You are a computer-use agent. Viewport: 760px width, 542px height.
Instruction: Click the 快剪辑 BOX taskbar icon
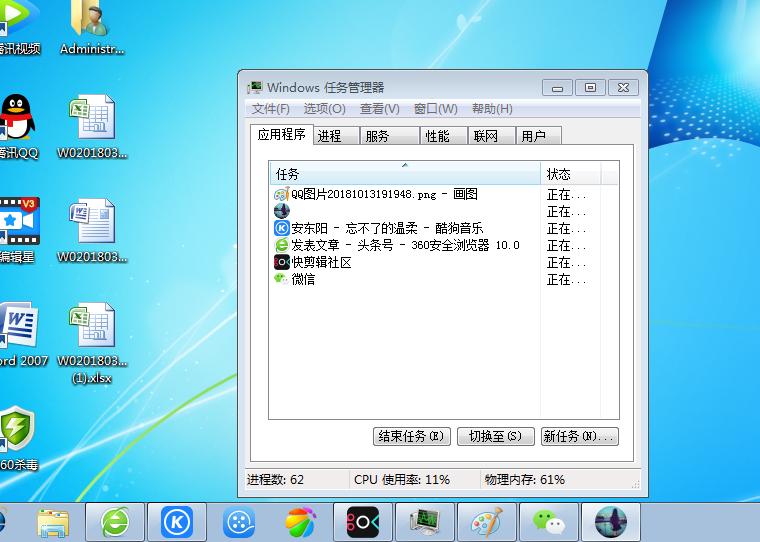[x=362, y=521]
